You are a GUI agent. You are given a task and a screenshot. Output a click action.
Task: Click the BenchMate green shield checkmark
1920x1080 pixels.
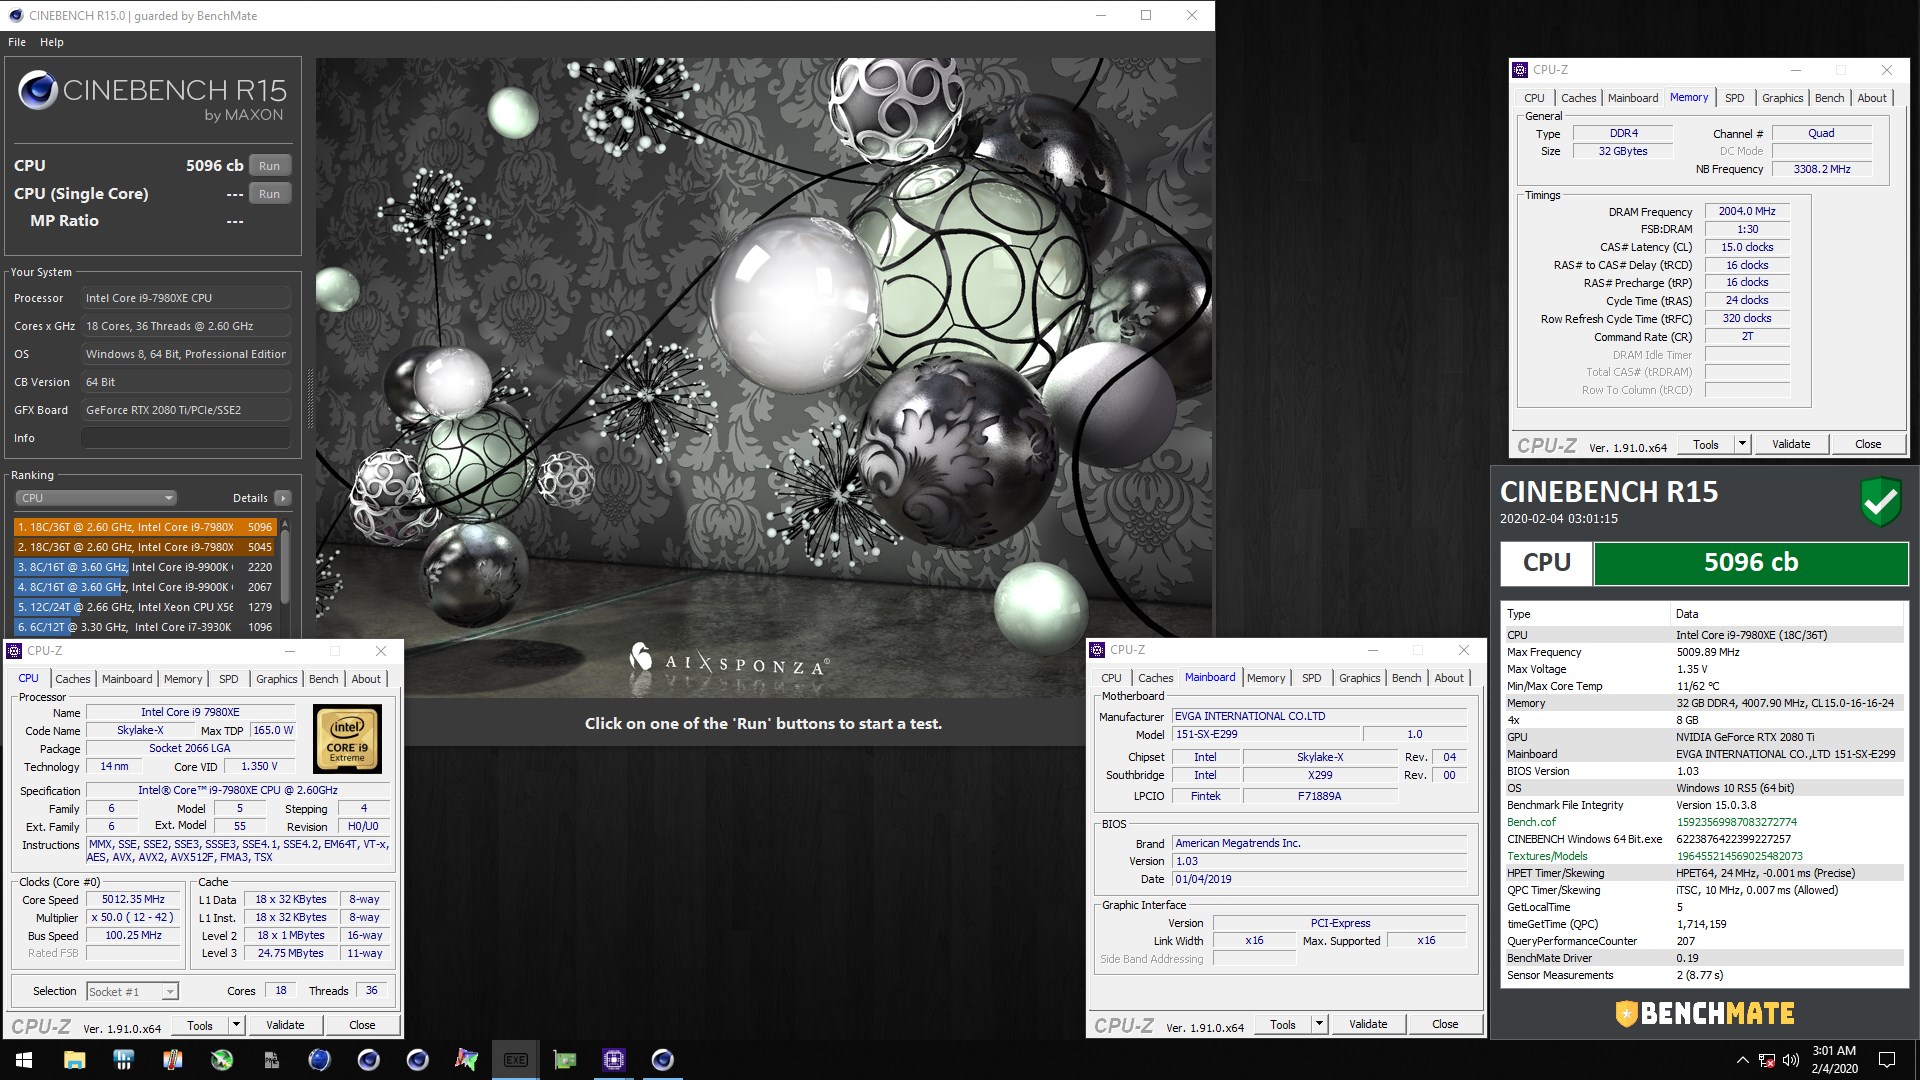[1880, 501]
